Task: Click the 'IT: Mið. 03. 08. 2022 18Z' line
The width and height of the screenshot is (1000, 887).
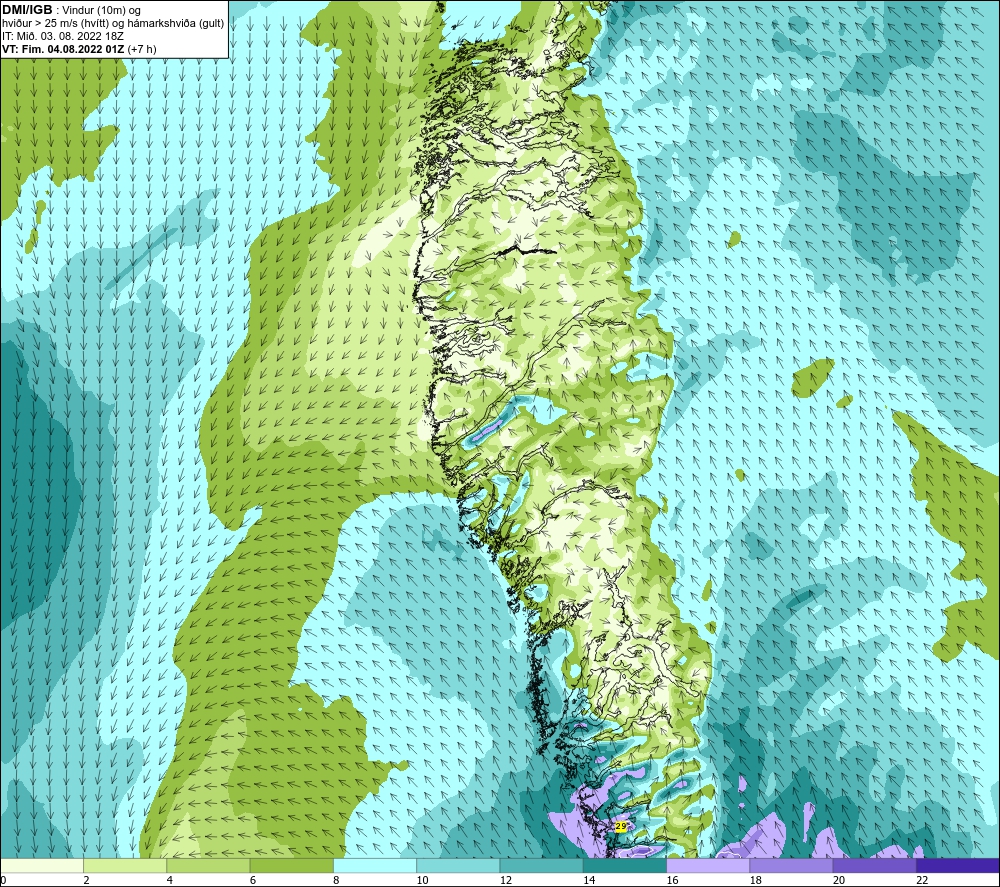Action: coord(62,36)
